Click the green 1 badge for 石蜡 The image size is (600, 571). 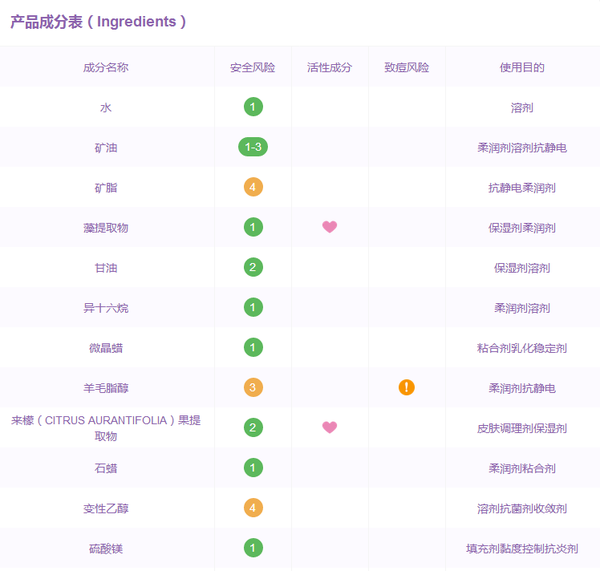click(253, 468)
